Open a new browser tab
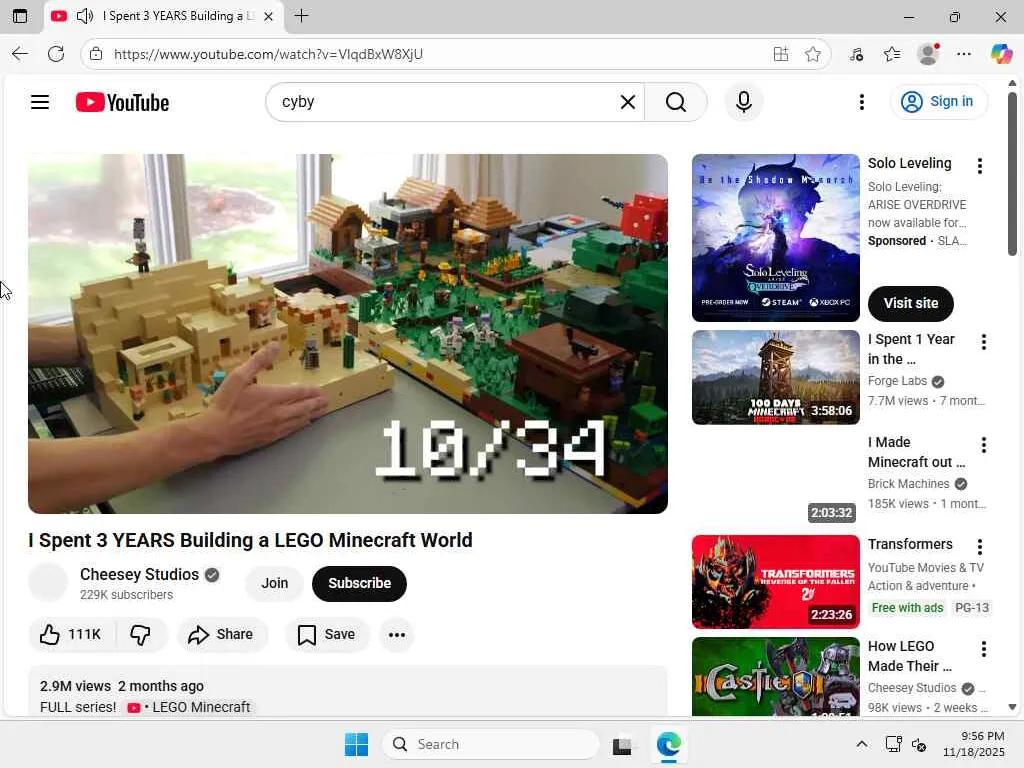1024x768 pixels. coord(301,16)
